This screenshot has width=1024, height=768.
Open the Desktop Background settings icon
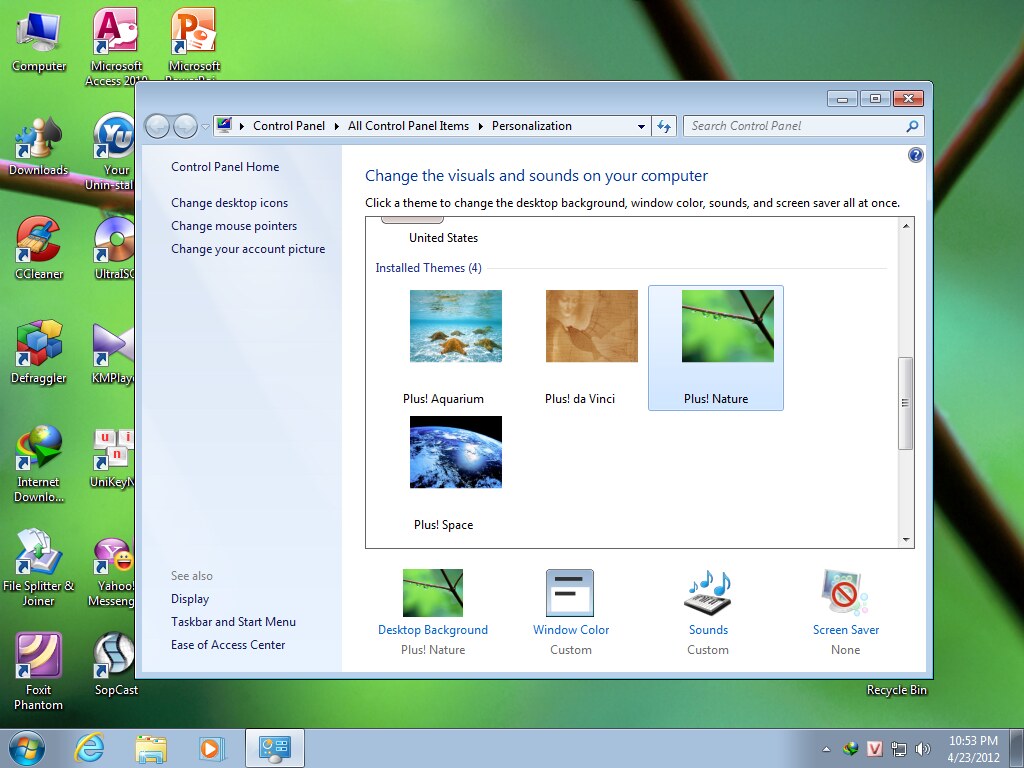tap(432, 593)
